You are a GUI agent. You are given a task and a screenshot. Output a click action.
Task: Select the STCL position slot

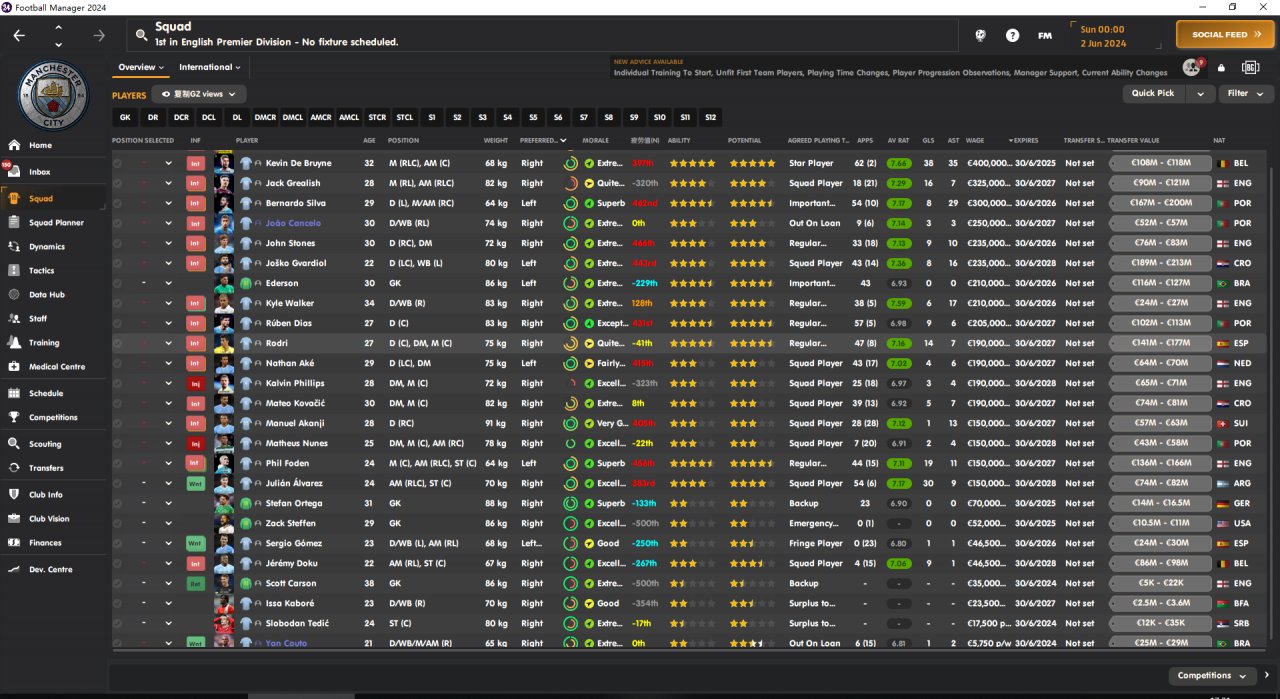[x=404, y=117]
